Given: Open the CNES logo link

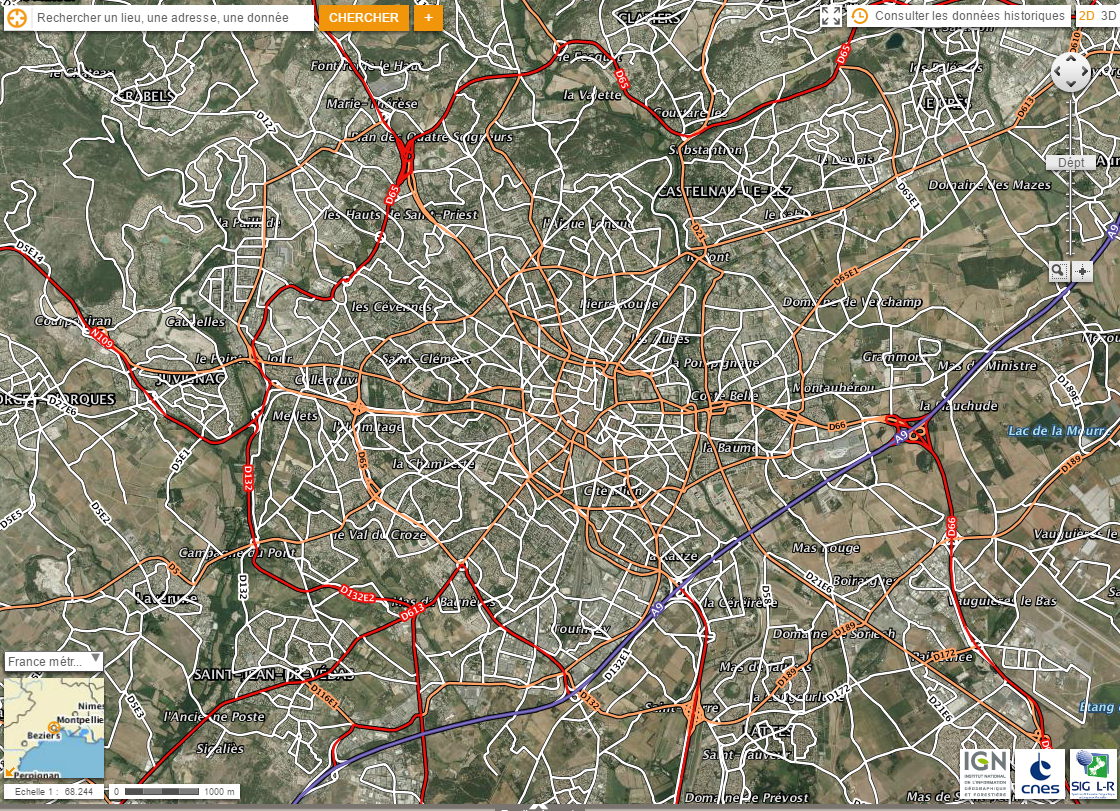Looking at the screenshot, I should point(1039,774).
